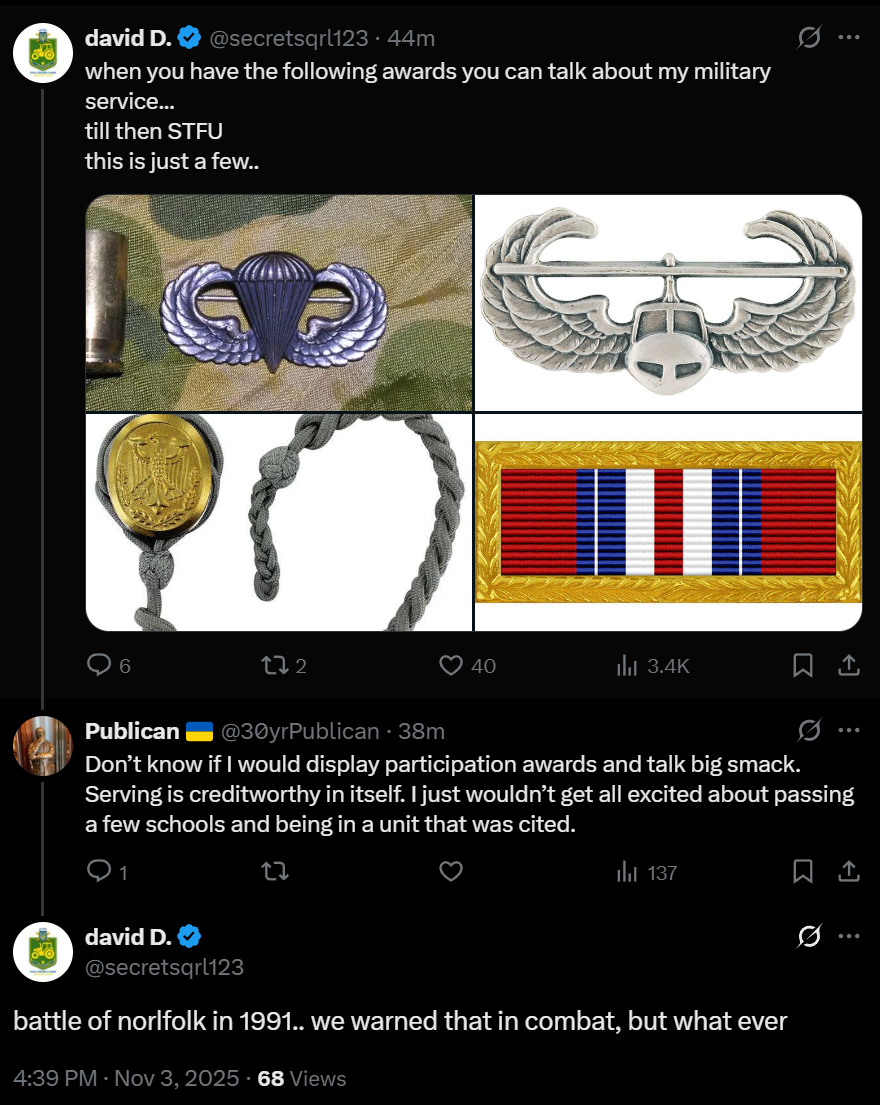Image resolution: width=880 pixels, height=1105 pixels.
Task: Click Publican's profile avatar
Action: tap(43, 746)
